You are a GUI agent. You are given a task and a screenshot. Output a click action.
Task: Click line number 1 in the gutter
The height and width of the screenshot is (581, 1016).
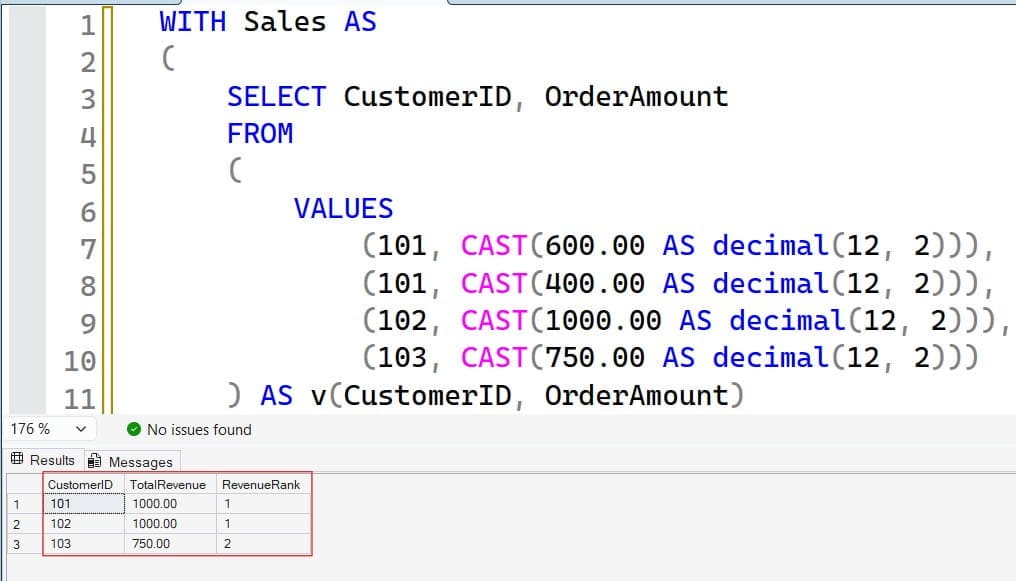[88, 25]
